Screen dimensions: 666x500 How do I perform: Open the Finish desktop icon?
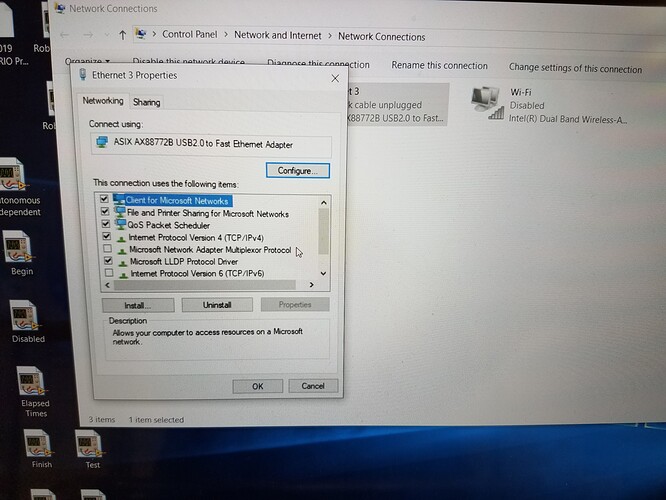pyautogui.click(x=39, y=449)
